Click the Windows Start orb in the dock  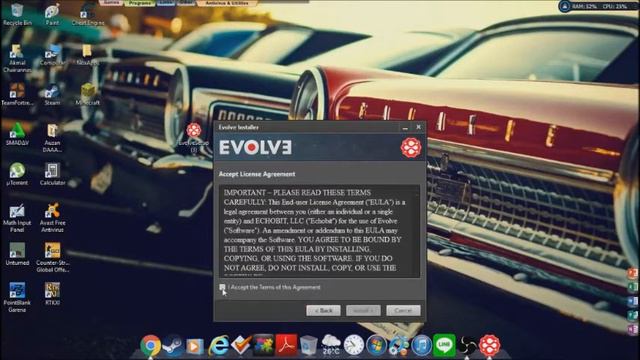[376, 345]
